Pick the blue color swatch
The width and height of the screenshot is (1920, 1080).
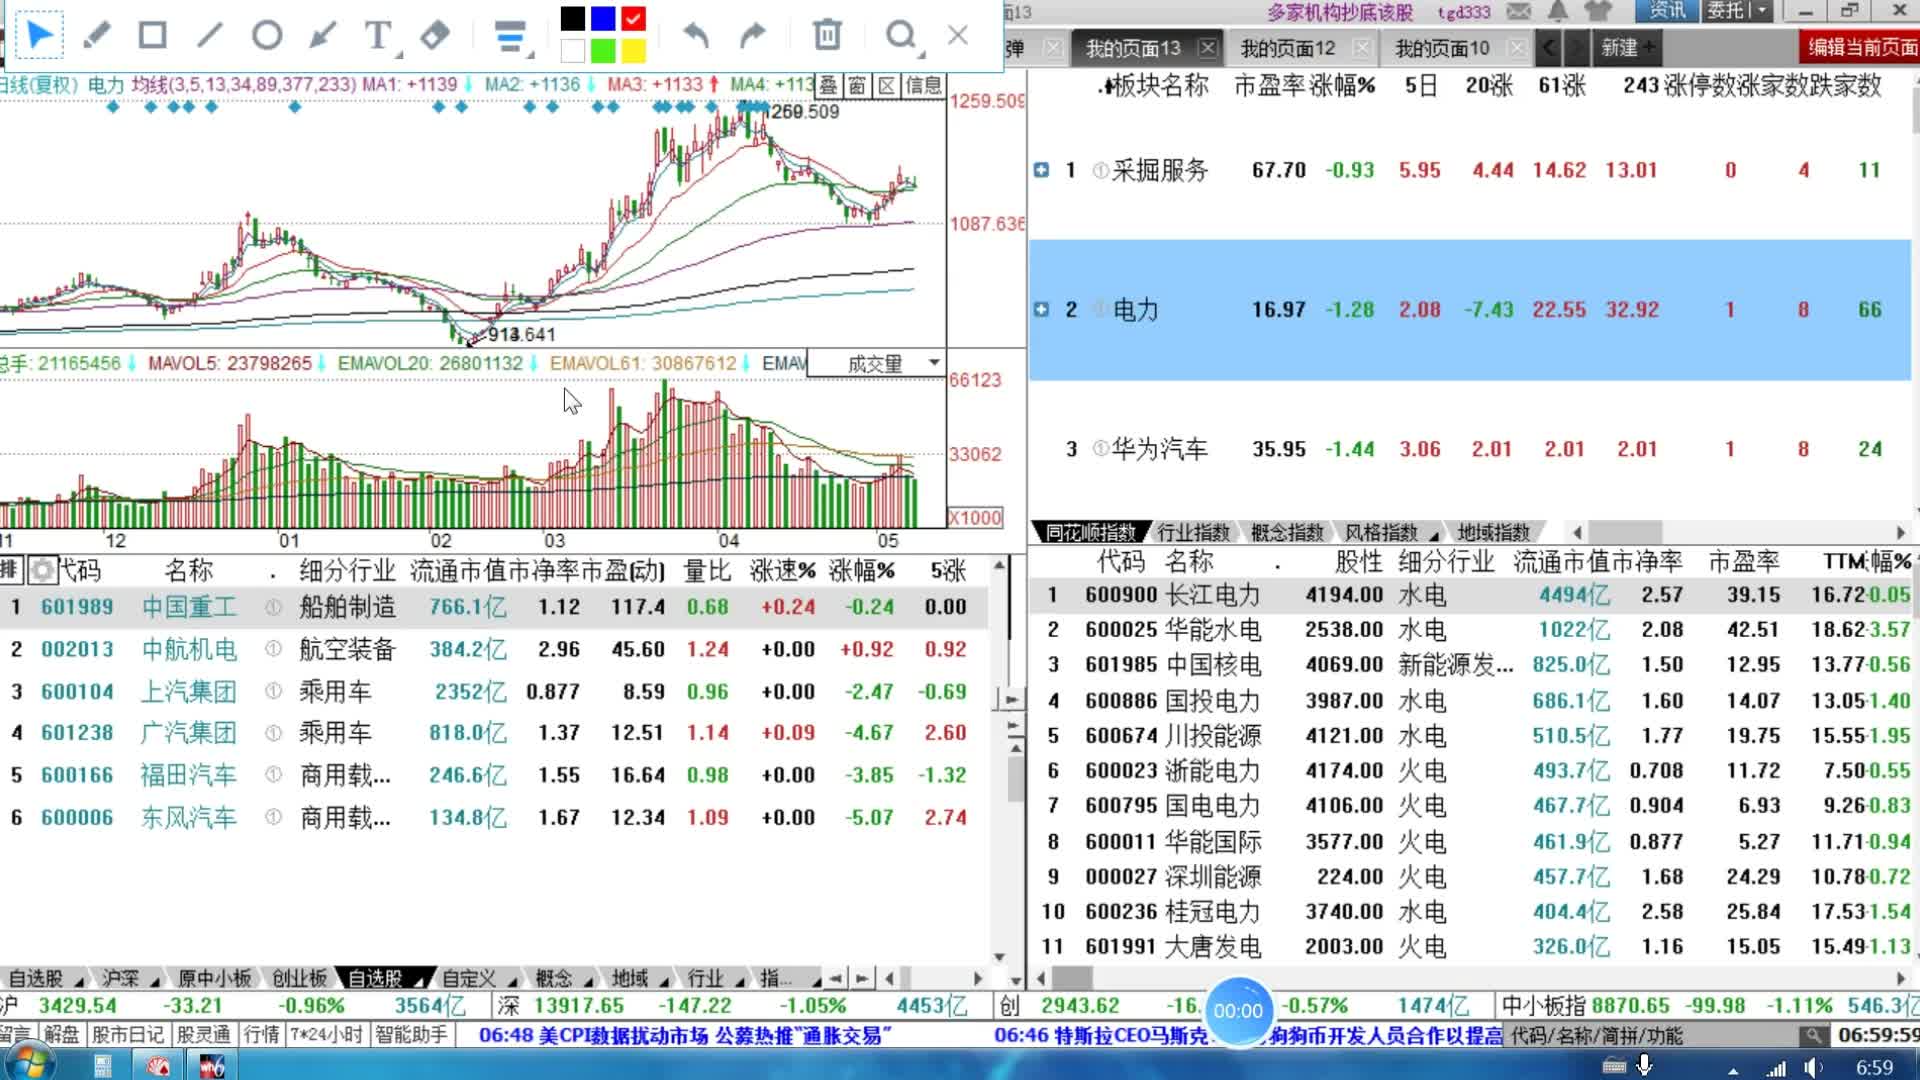tap(603, 19)
